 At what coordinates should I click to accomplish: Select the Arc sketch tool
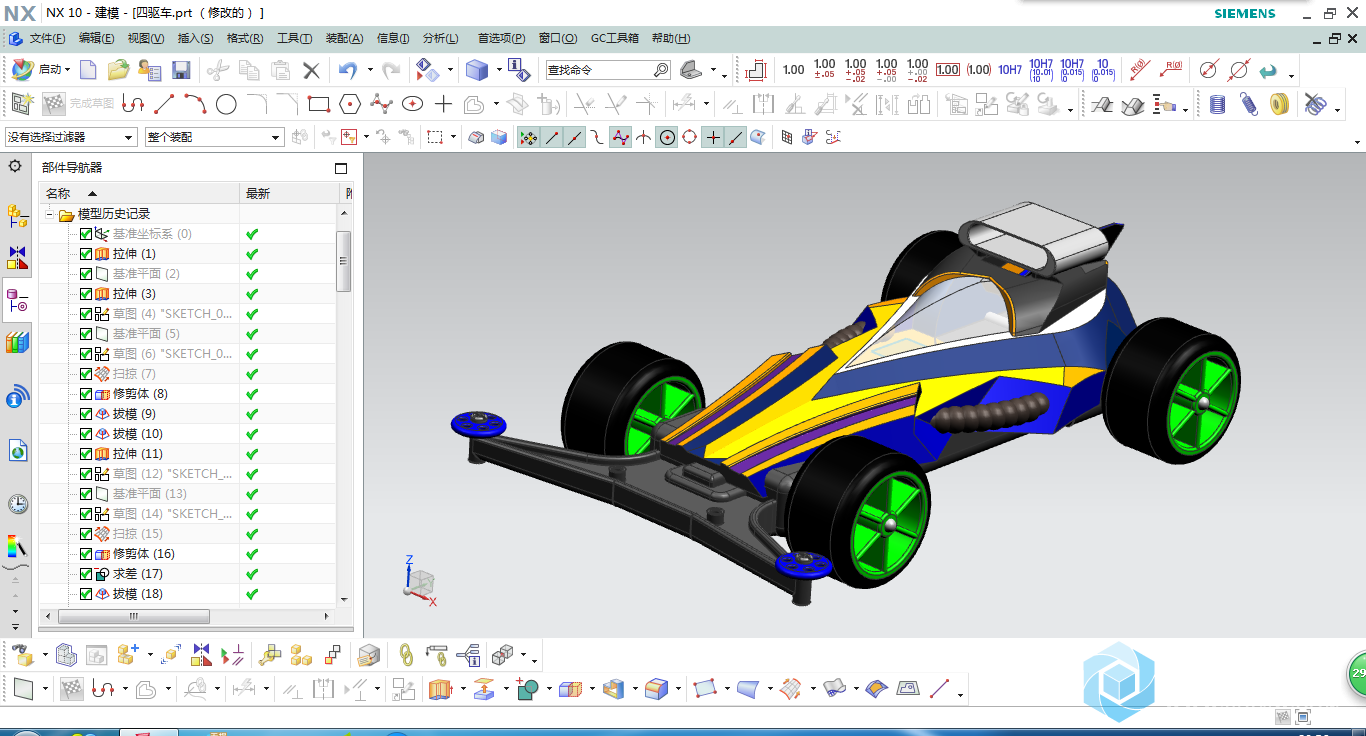tap(196, 103)
